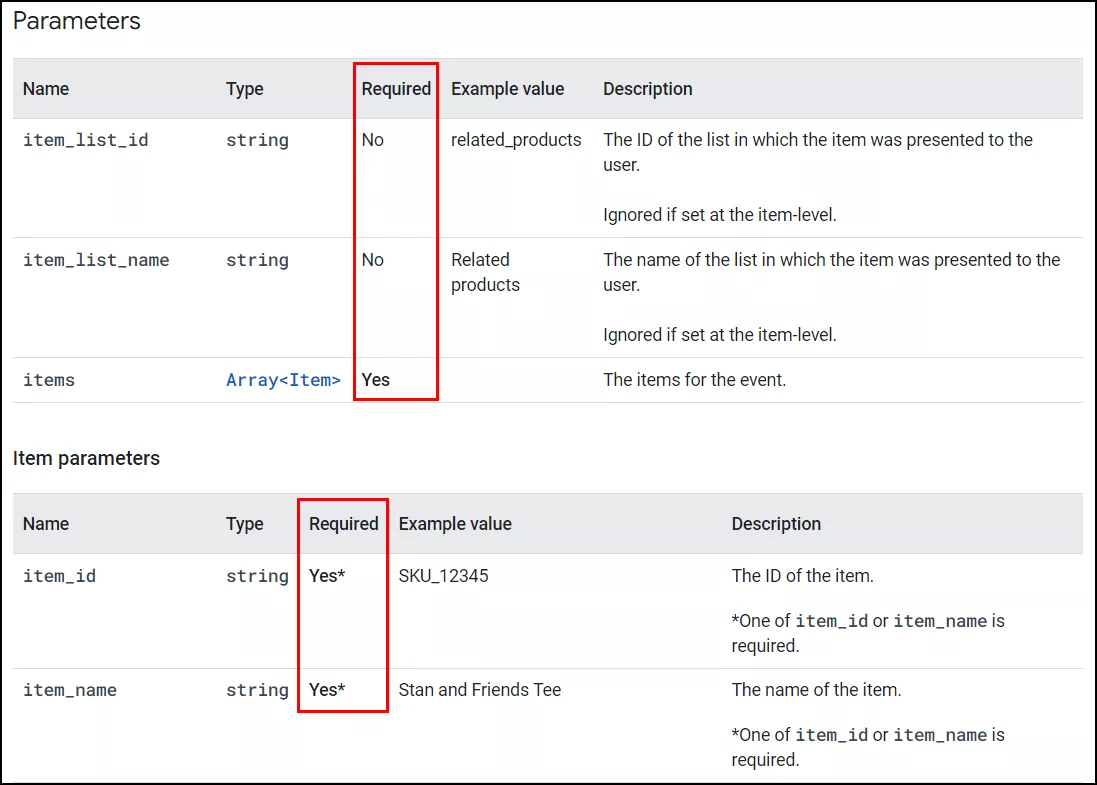Viewport: 1097px width, 785px height.
Task: Click the 'items' parameter name cell
Action: click(x=49, y=380)
